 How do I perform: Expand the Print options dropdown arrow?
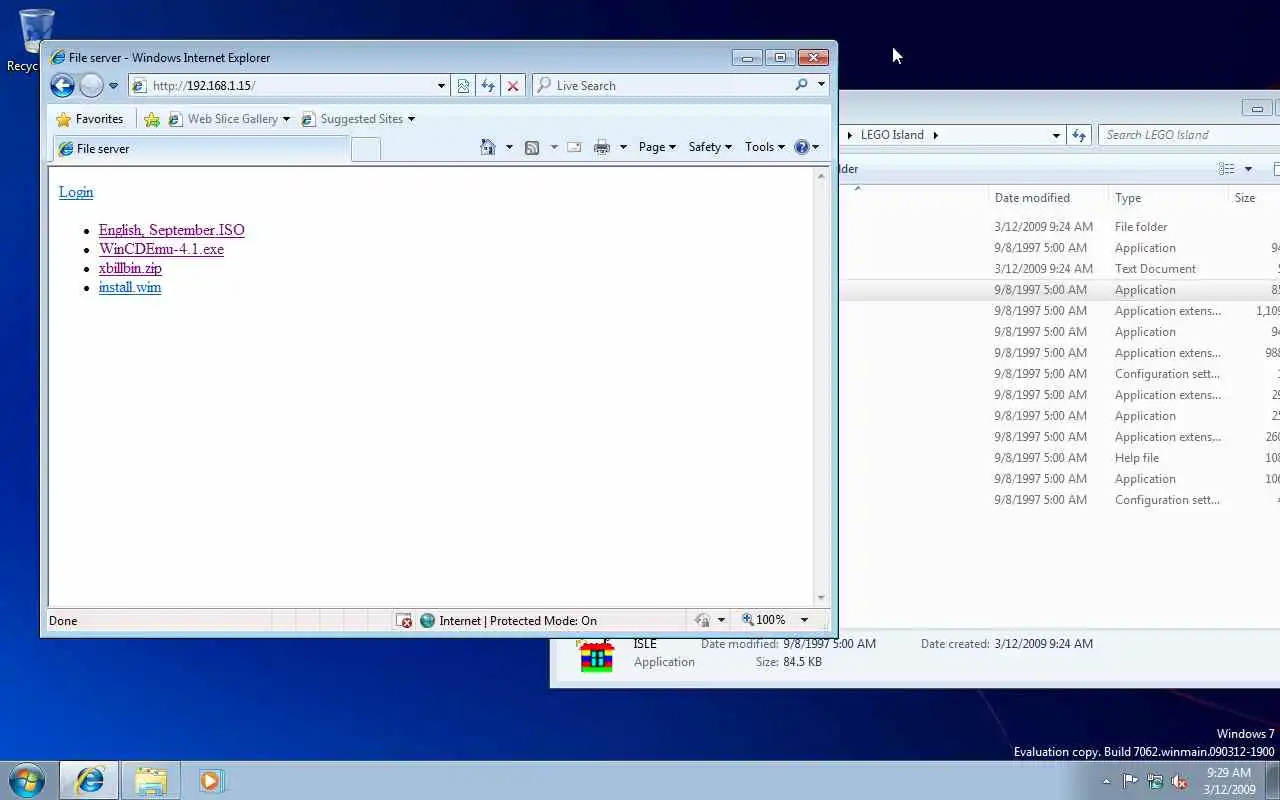[623, 147]
